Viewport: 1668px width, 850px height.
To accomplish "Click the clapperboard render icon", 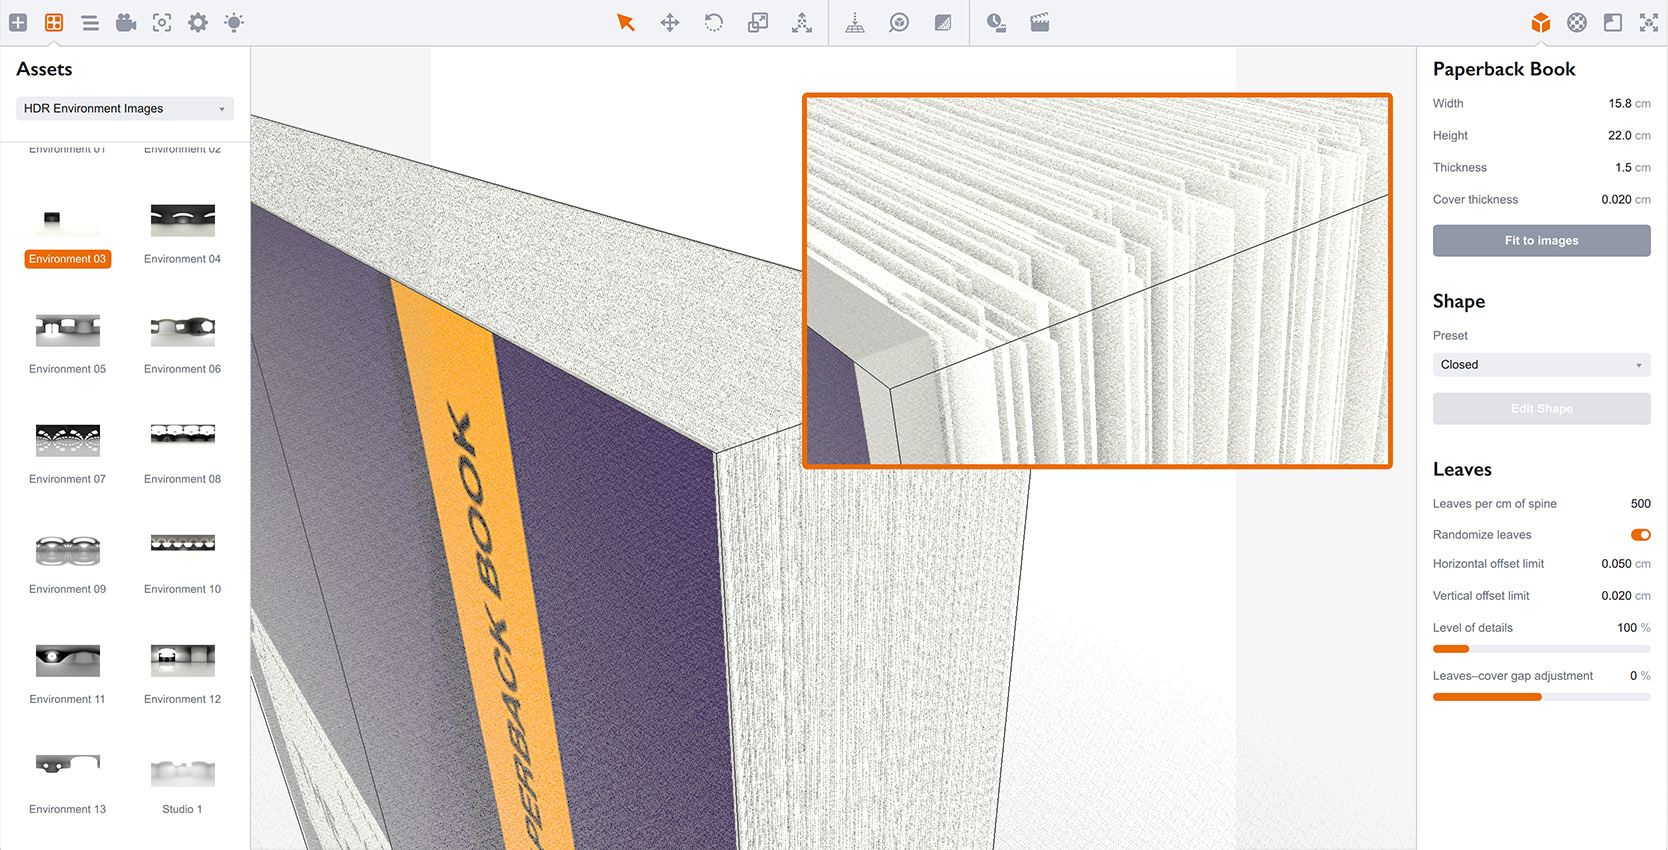I will point(1040,22).
